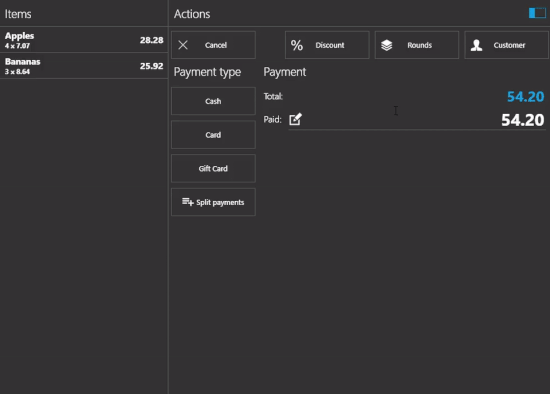Click the Bananas price 25.92
This screenshot has height=394, width=550.
(x=152, y=66)
